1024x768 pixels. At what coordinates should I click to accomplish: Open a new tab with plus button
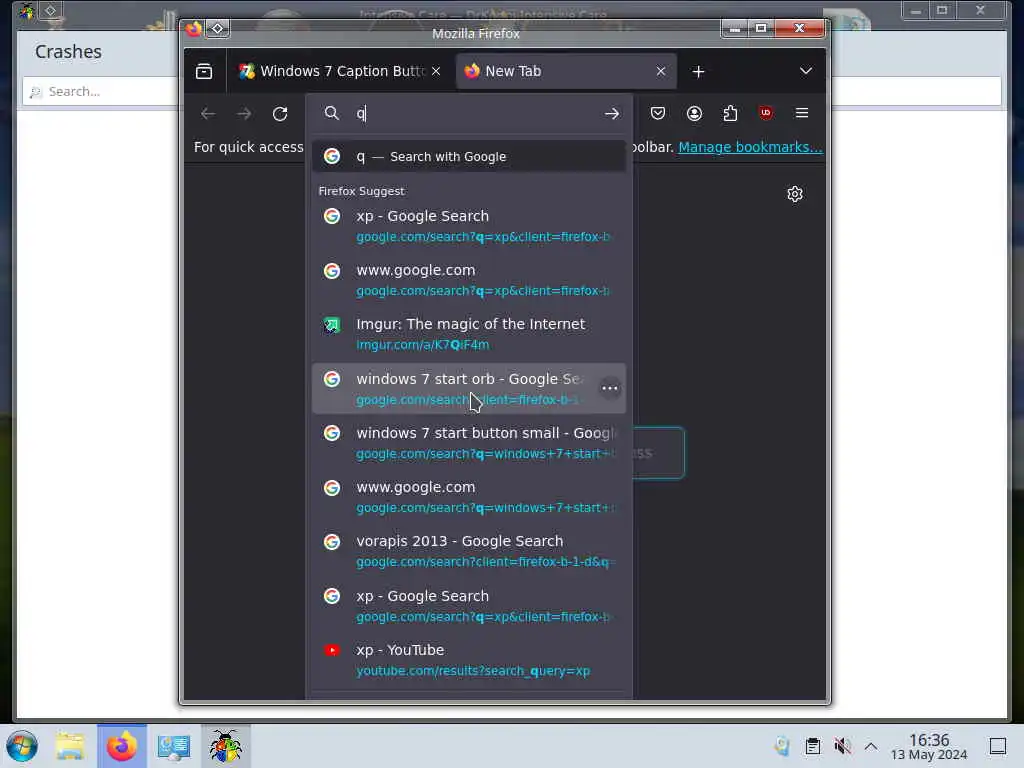(x=698, y=72)
